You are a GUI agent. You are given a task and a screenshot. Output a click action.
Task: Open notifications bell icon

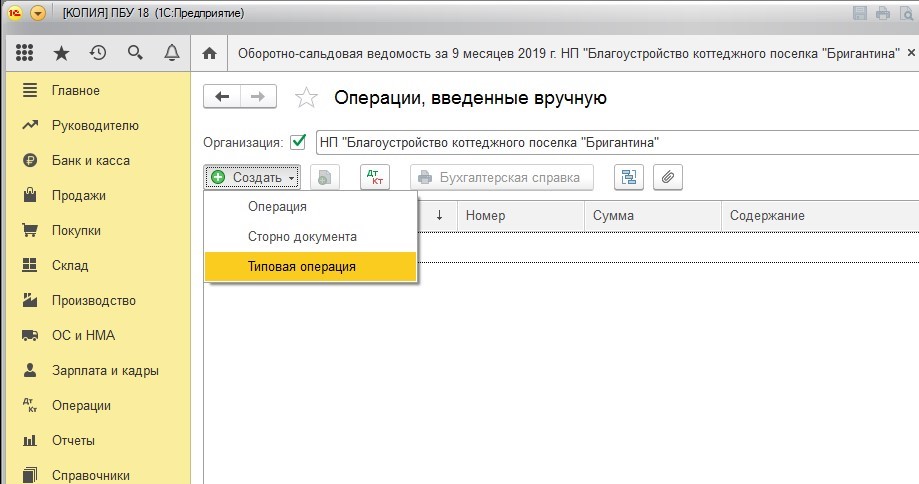171,53
